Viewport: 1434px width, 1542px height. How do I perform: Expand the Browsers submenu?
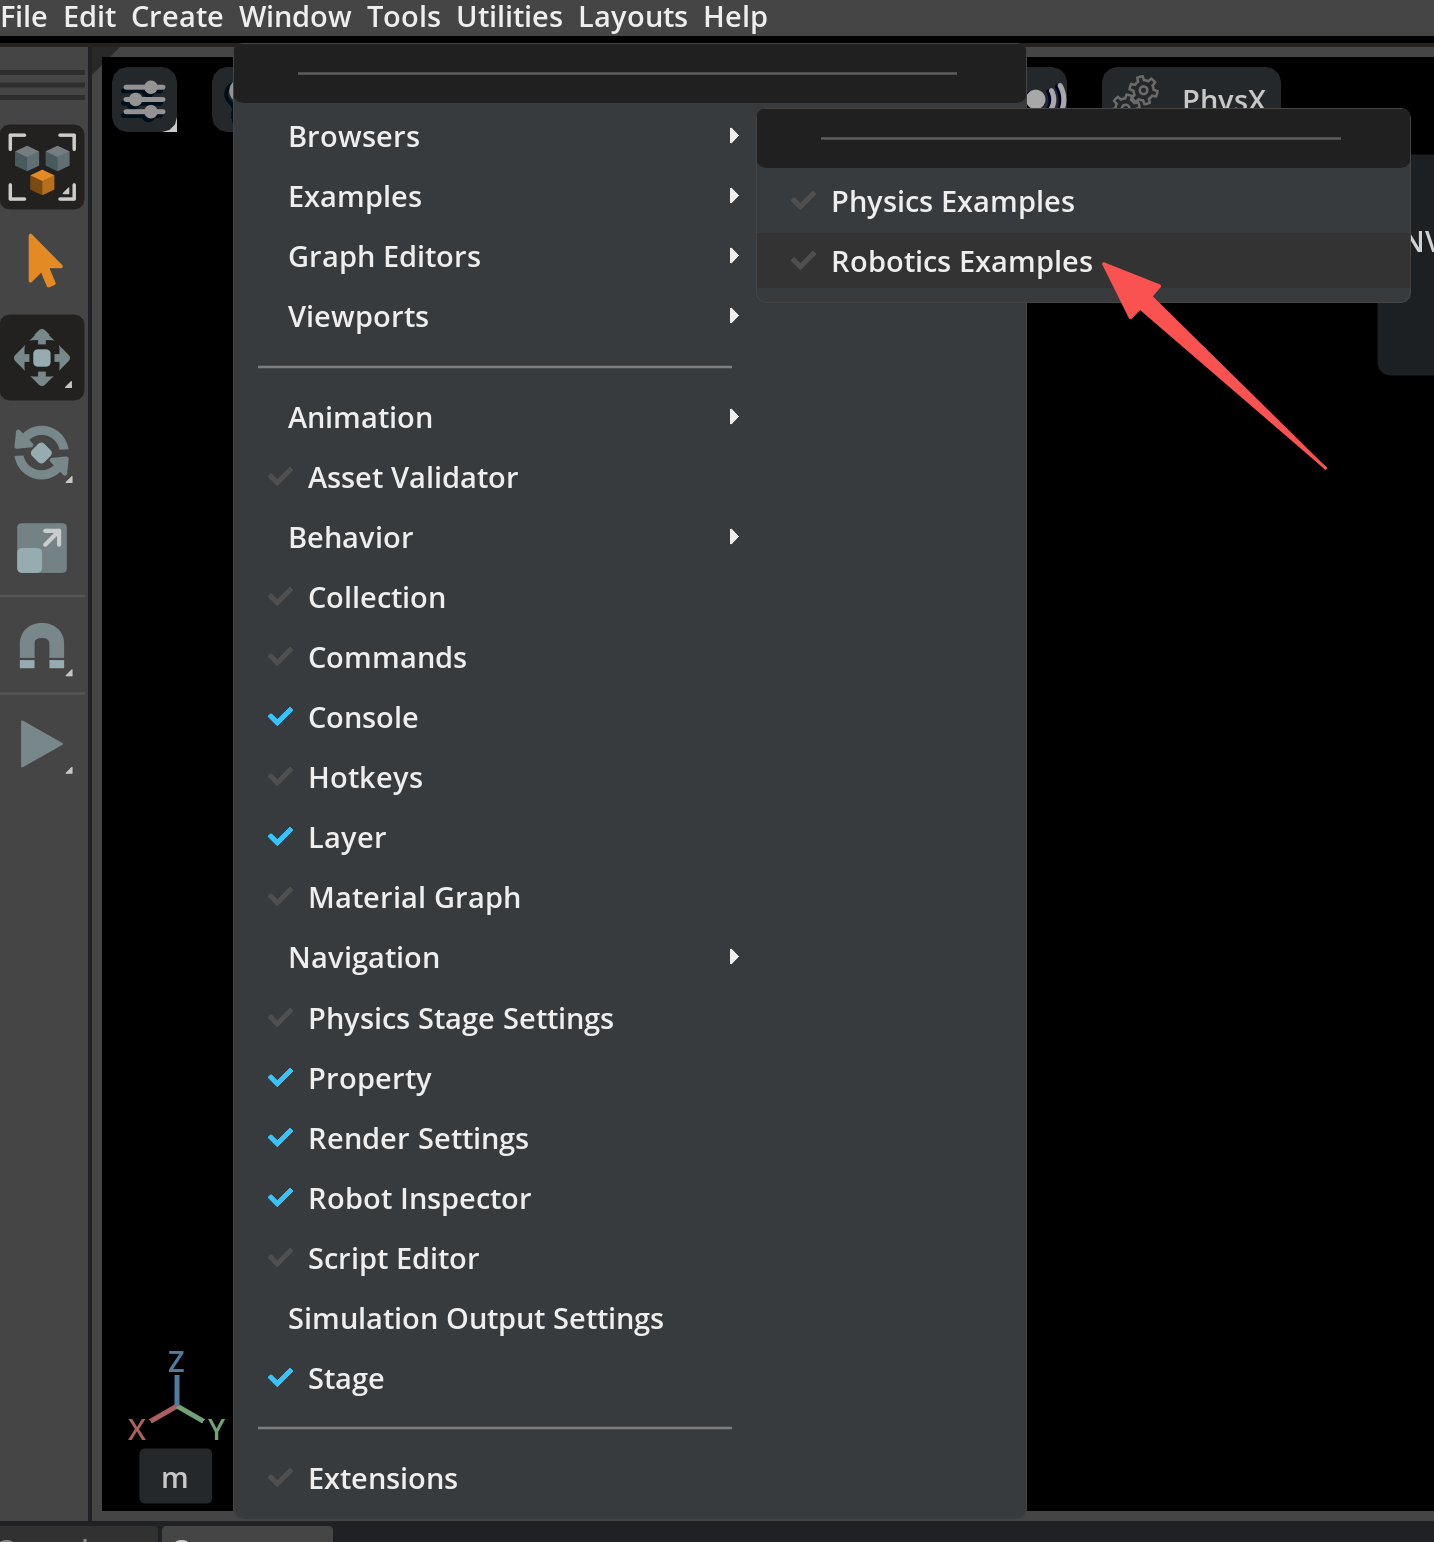495,137
